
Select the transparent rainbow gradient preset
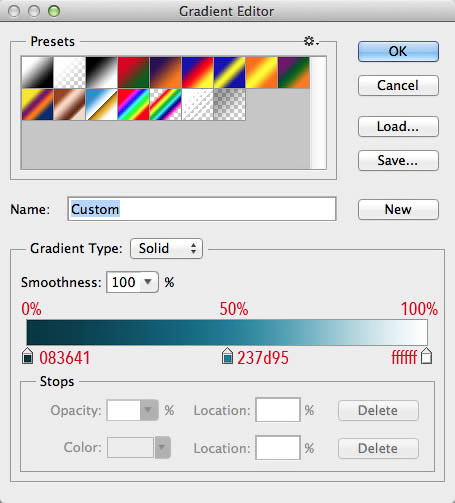(166, 104)
